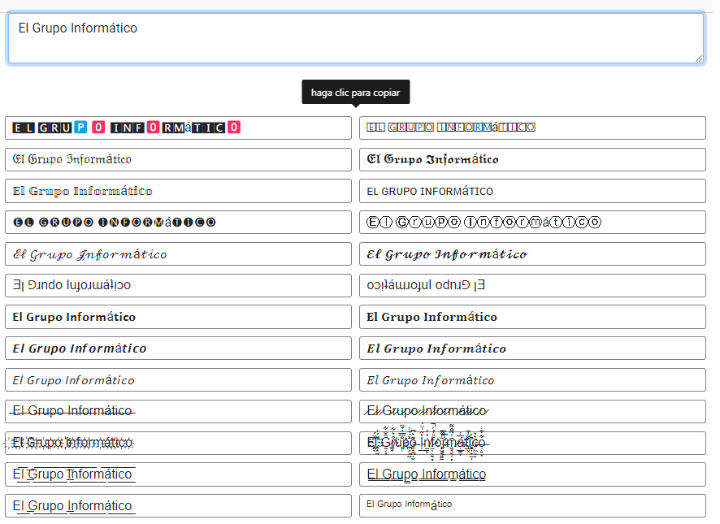This screenshot has width=720, height=524.
Task: Copy the double-underlined text on the right
Action: 532,475
